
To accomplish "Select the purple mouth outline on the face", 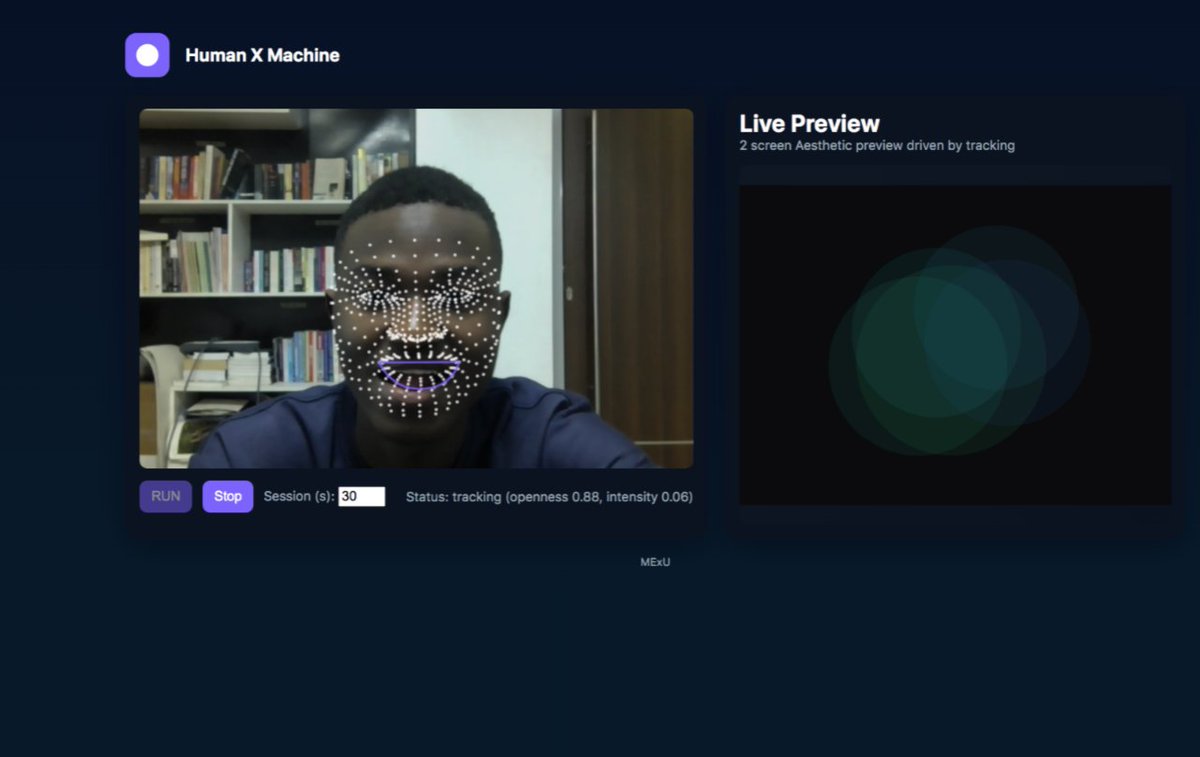I will click(420, 372).
